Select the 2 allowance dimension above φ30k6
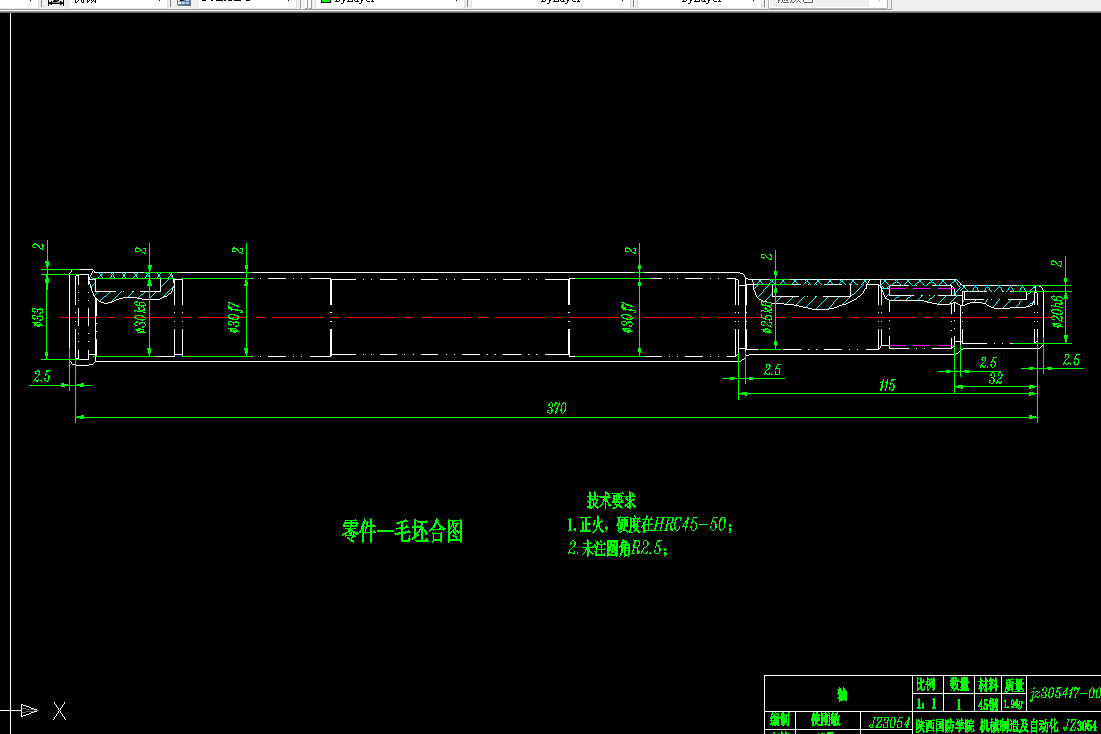This screenshot has width=1101, height=734. click(x=141, y=250)
